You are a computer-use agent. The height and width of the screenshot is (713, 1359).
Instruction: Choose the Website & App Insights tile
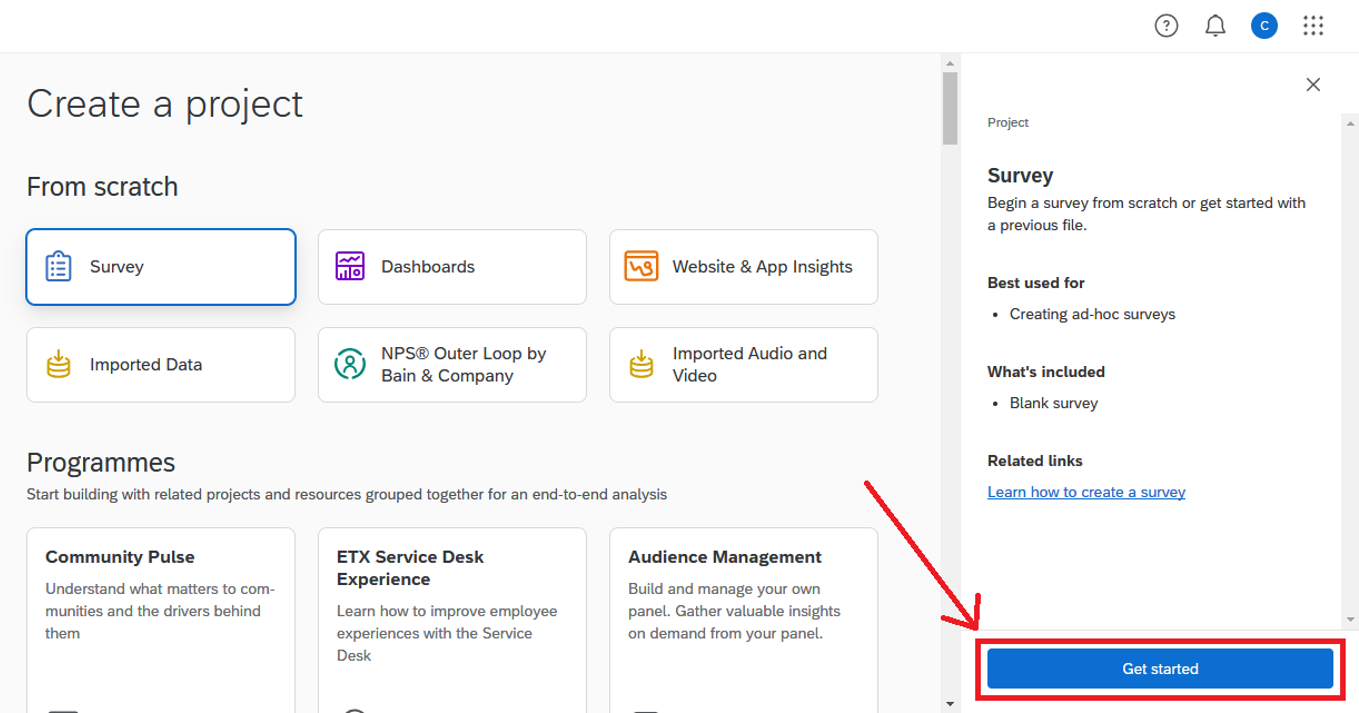point(743,267)
